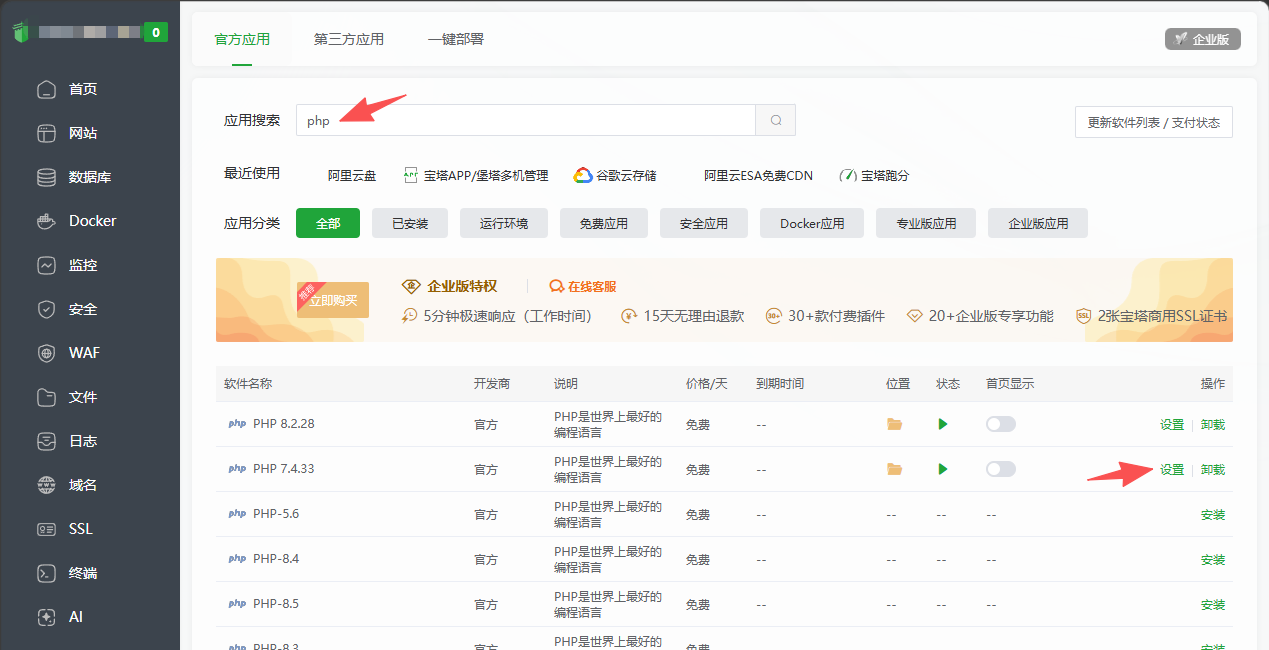Viewport: 1269px width, 650px height.
Task: Click PHP-8.4 software name
Action: [x=276, y=559]
